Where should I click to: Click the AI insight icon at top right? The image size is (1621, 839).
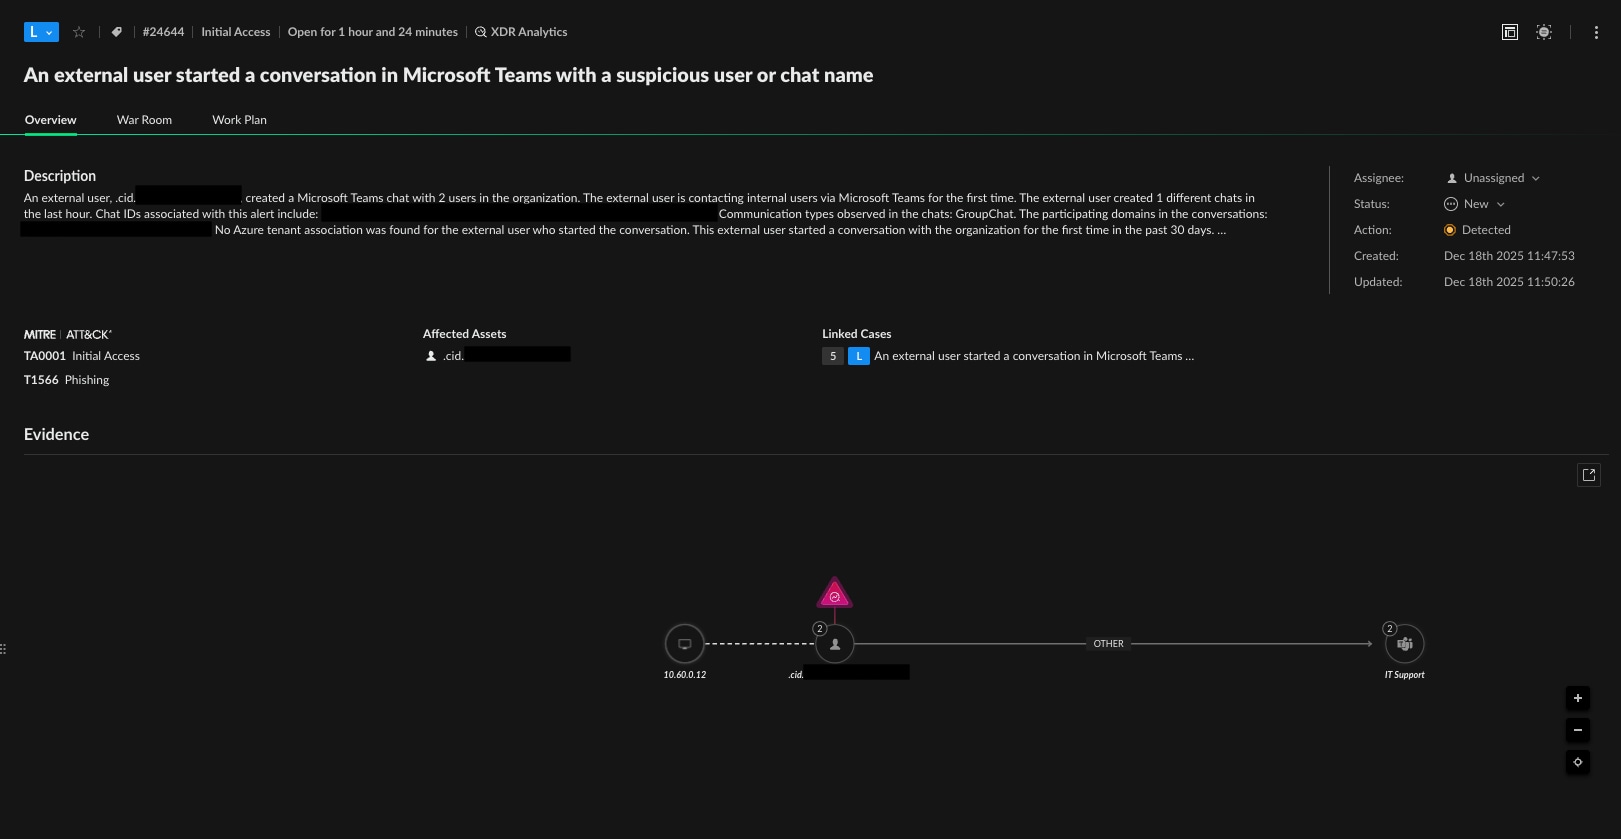click(x=1544, y=32)
